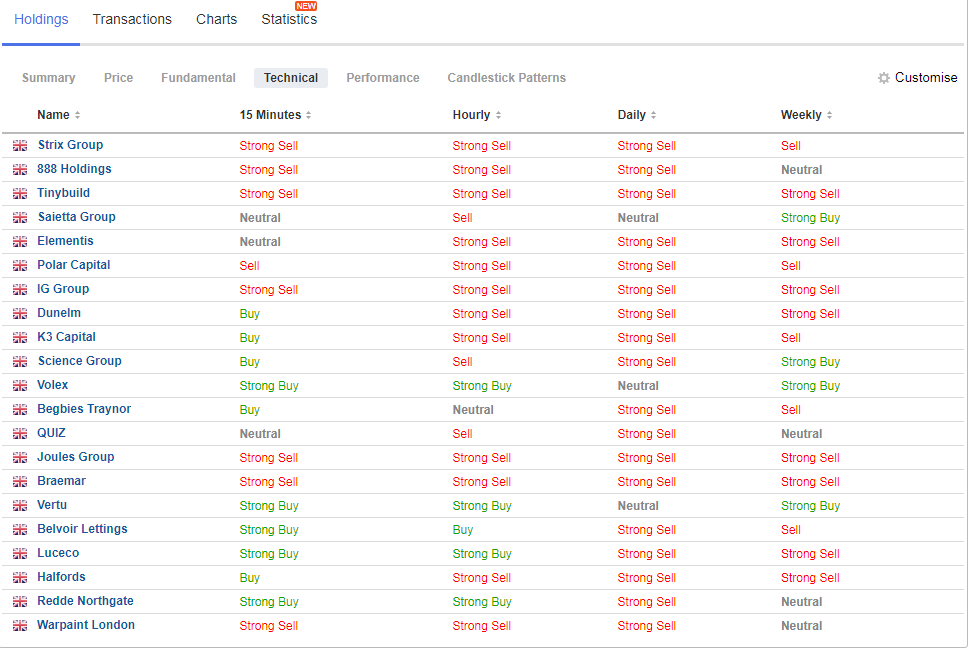
Task: Switch to the Price view
Action: [119, 78]
